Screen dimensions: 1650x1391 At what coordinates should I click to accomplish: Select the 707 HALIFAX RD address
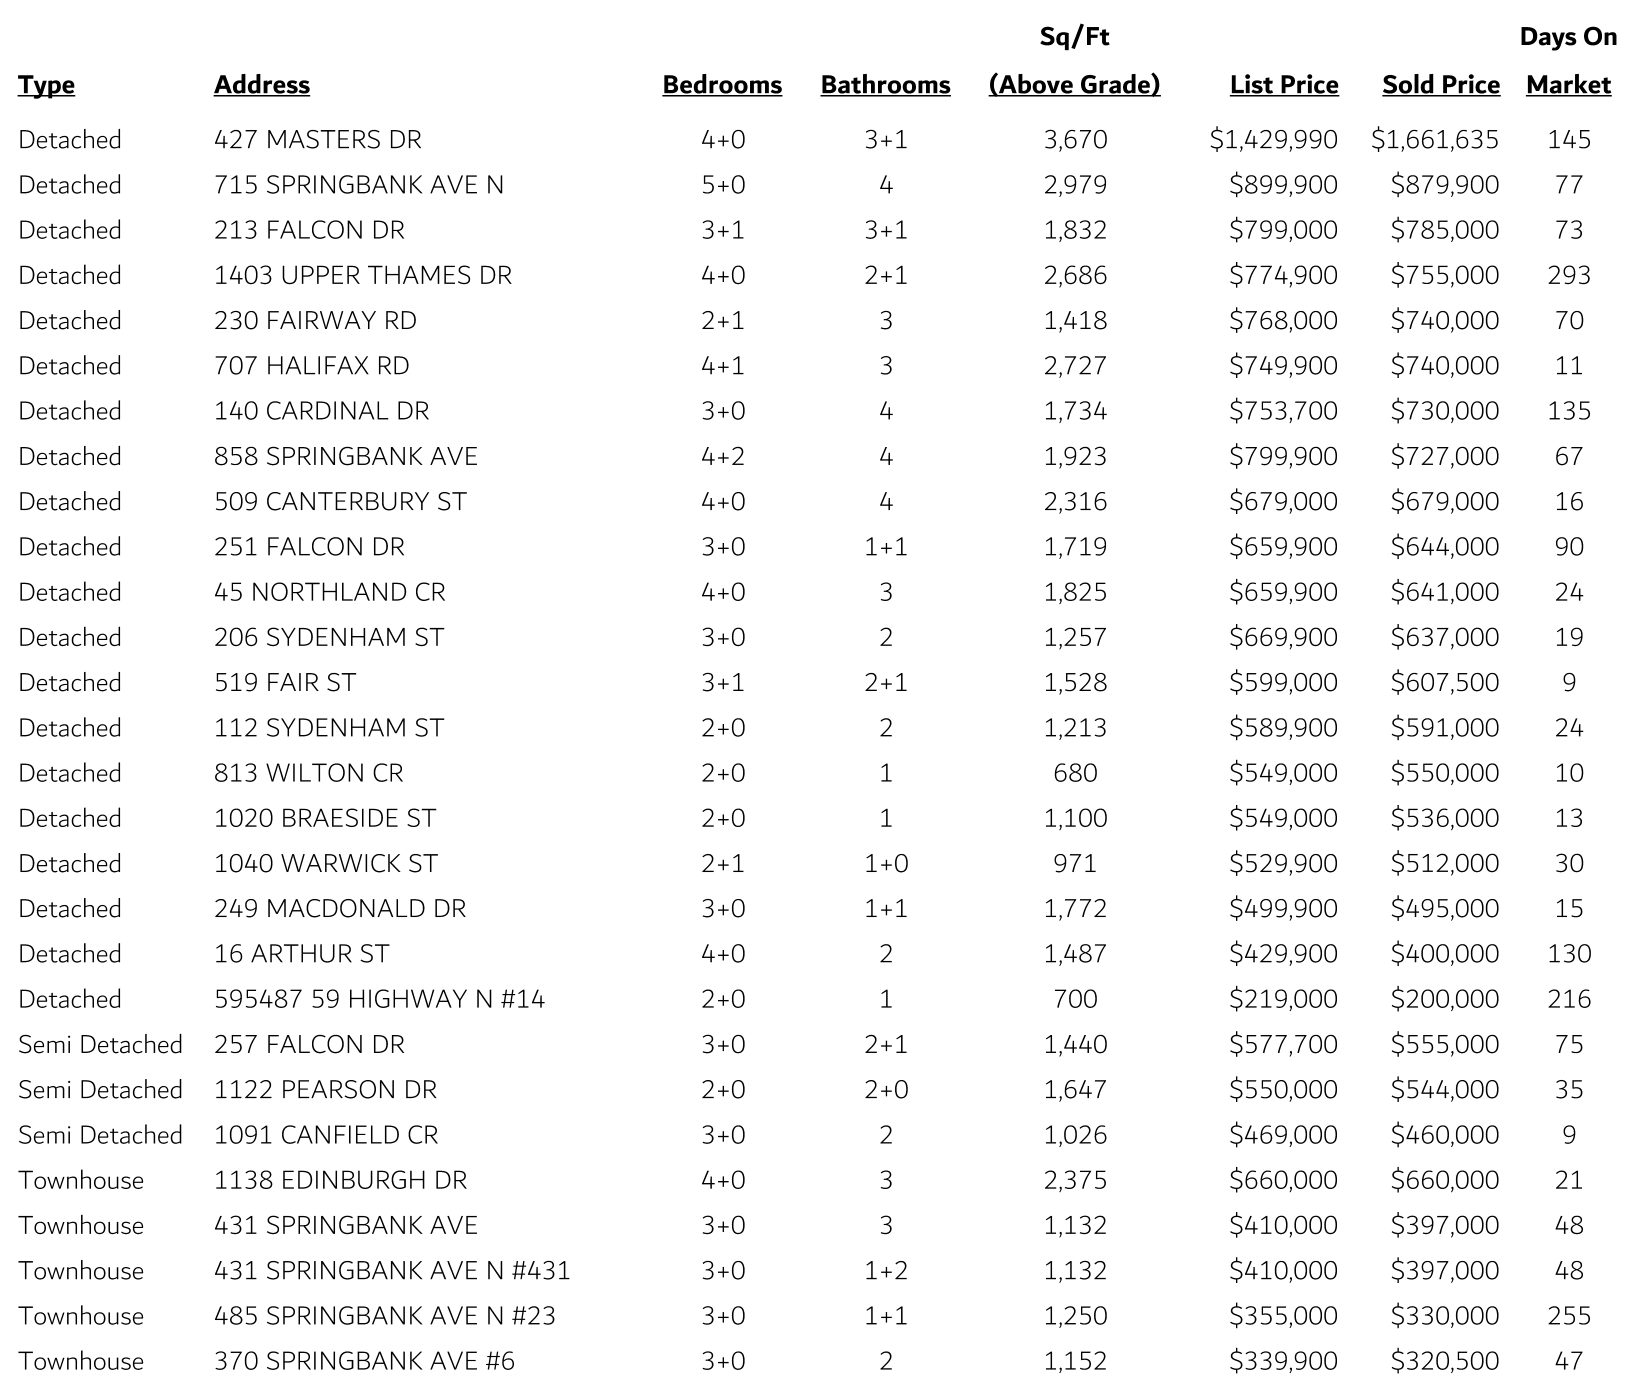coord(311,366)
